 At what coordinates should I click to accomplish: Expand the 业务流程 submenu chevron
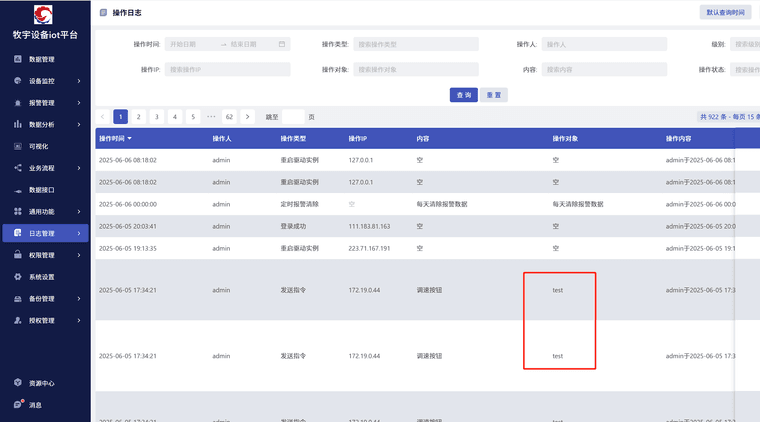click(x=79, y=168)
